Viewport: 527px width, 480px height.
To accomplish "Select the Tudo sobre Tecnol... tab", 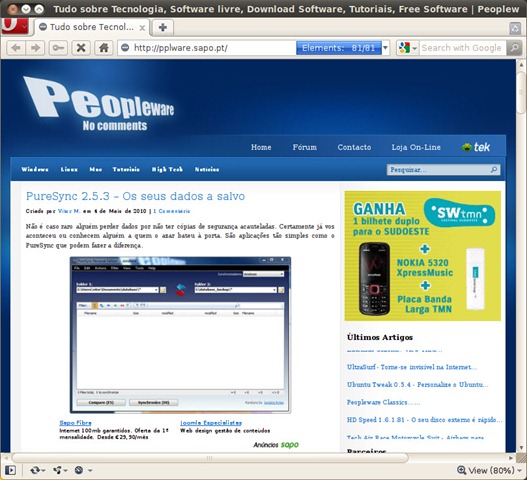I will coord(91,27).
